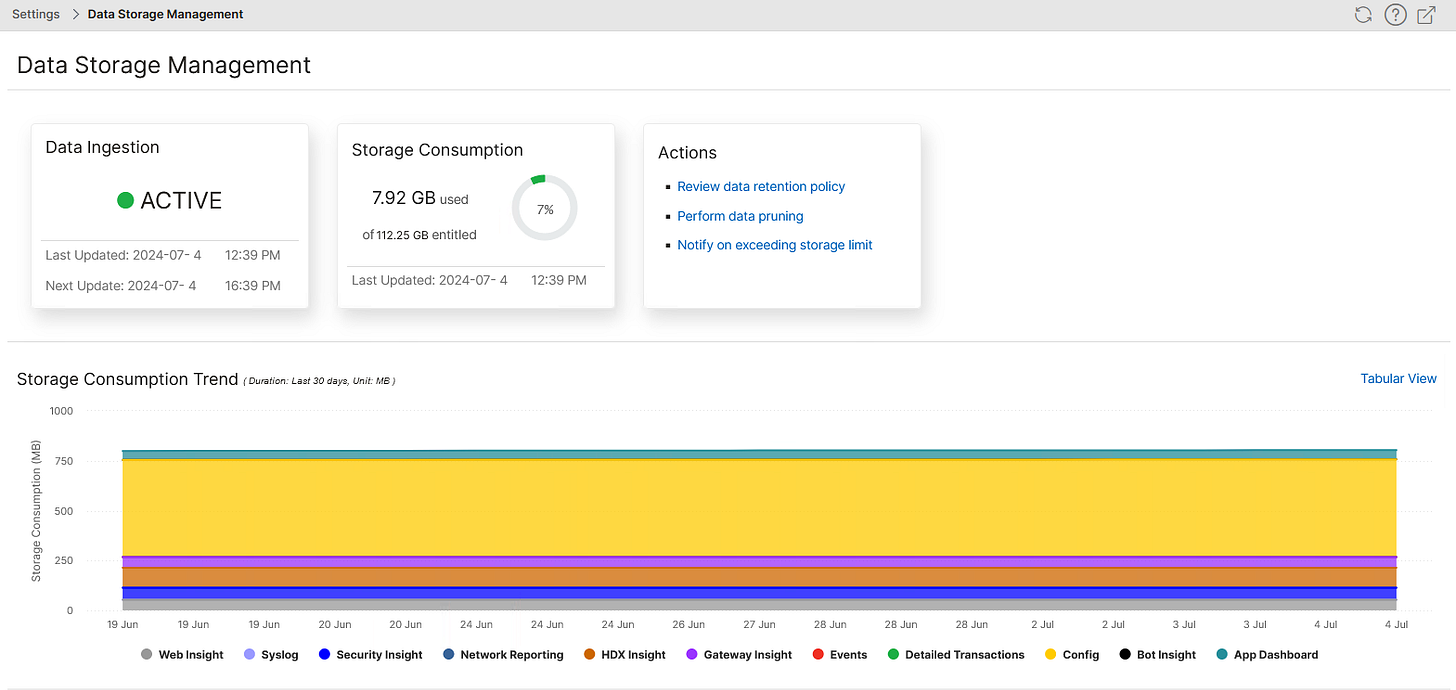Open Review data retention policy link
This screenshot has height=690, width=1456.
click(x=761, y=187)
